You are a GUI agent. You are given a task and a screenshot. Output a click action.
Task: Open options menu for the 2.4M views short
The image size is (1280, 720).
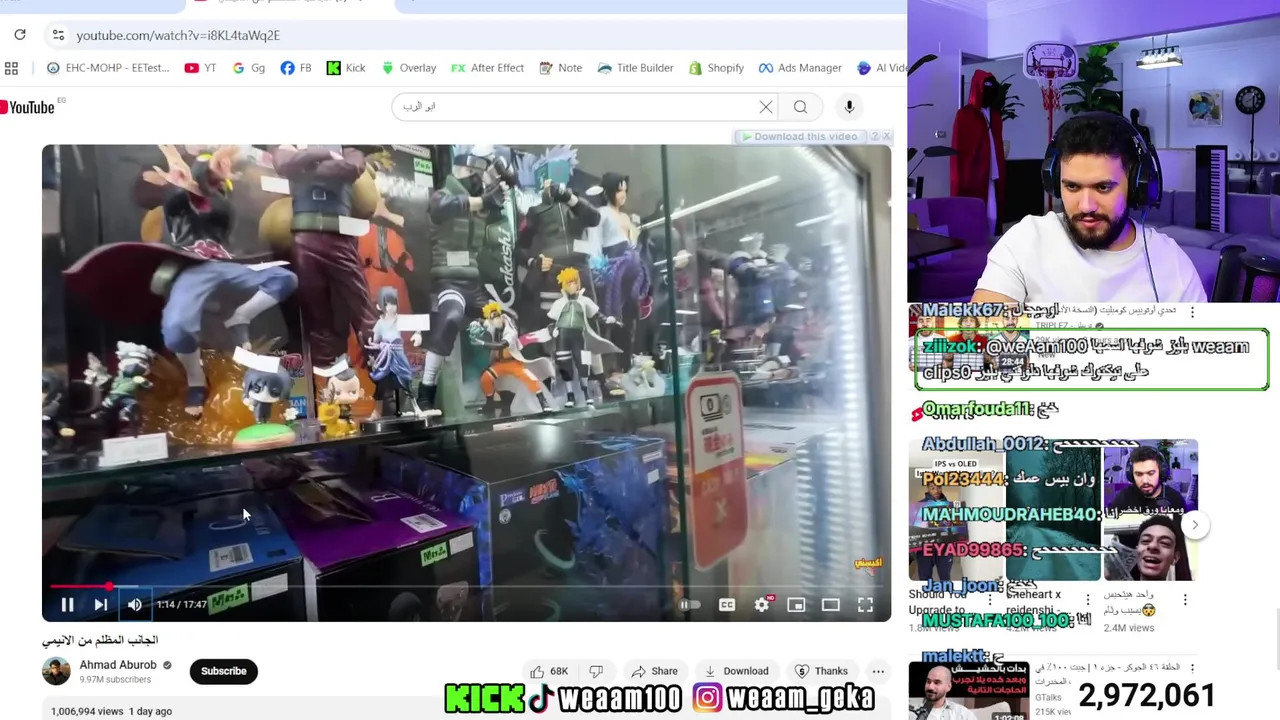(1185, 600)
